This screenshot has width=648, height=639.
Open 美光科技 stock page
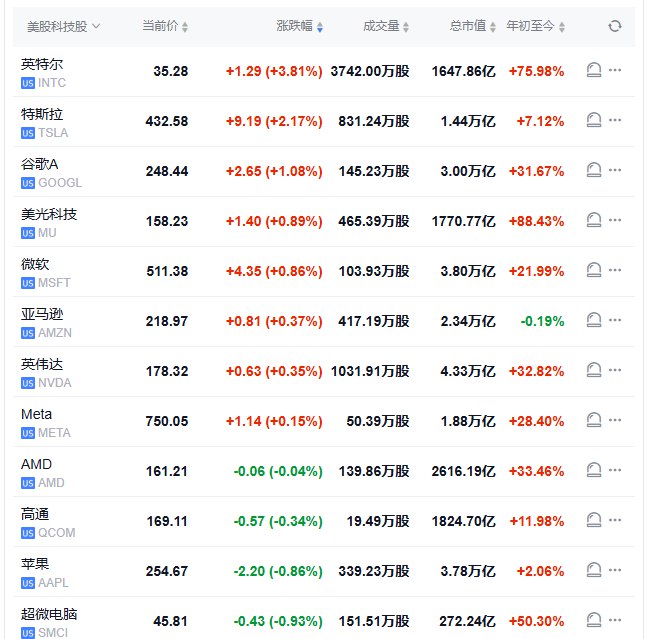(x=49, y=215)
